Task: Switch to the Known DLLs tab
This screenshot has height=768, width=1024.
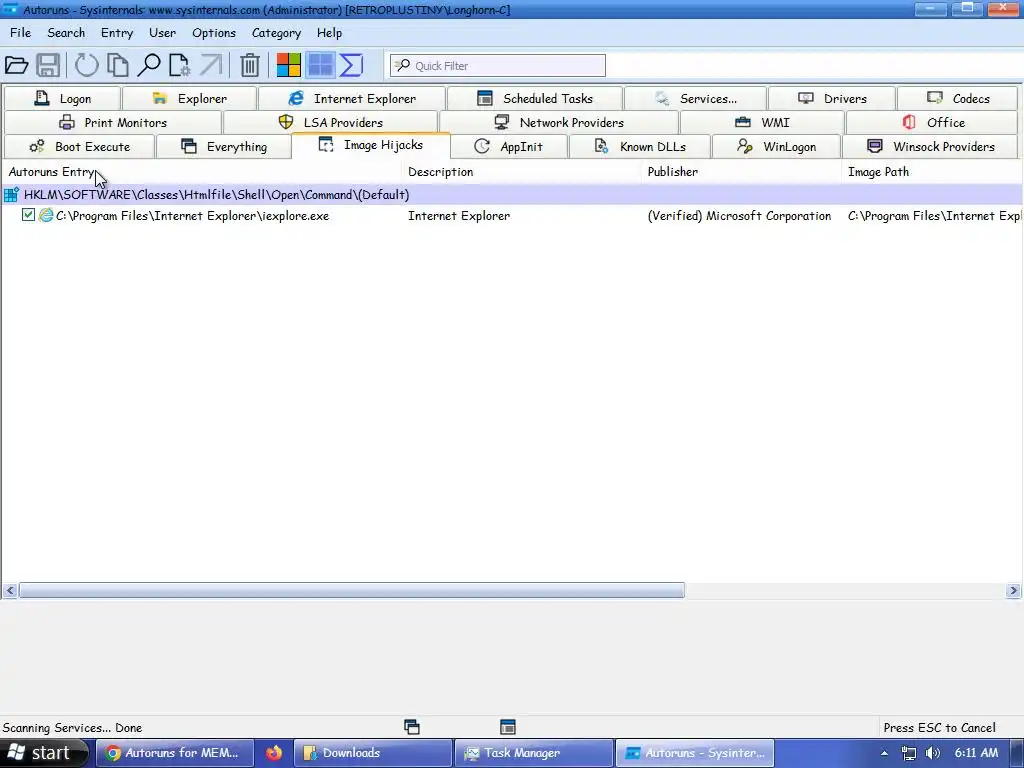Action: tap(640, 146)
